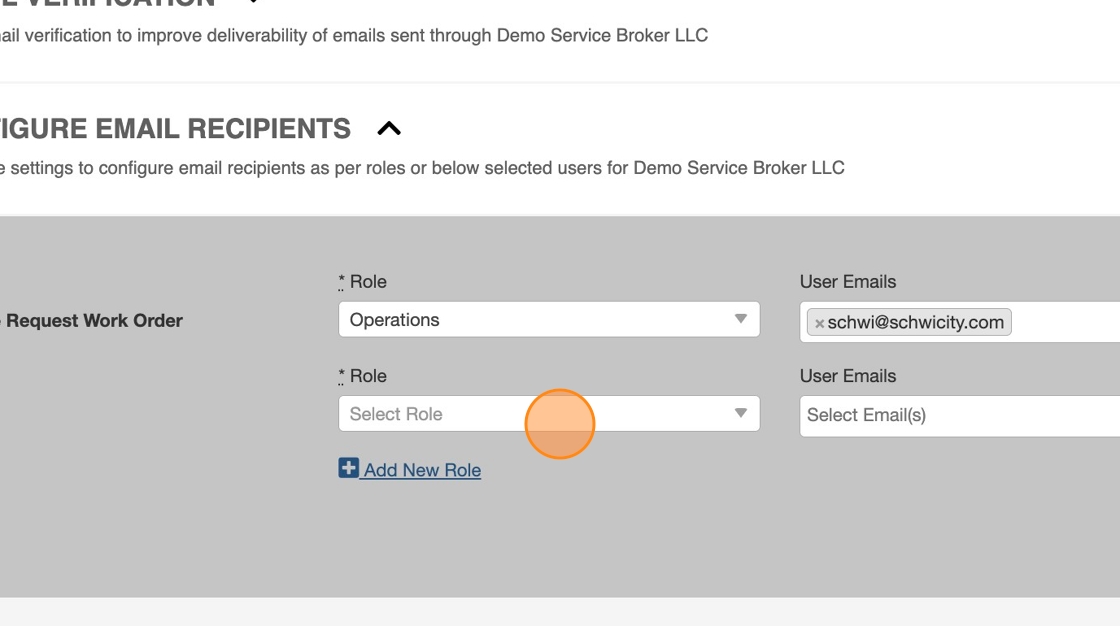This screenshot has height=626, width=1120.
Task: Click the Request Work Order label
Action: tap(94, 321)
